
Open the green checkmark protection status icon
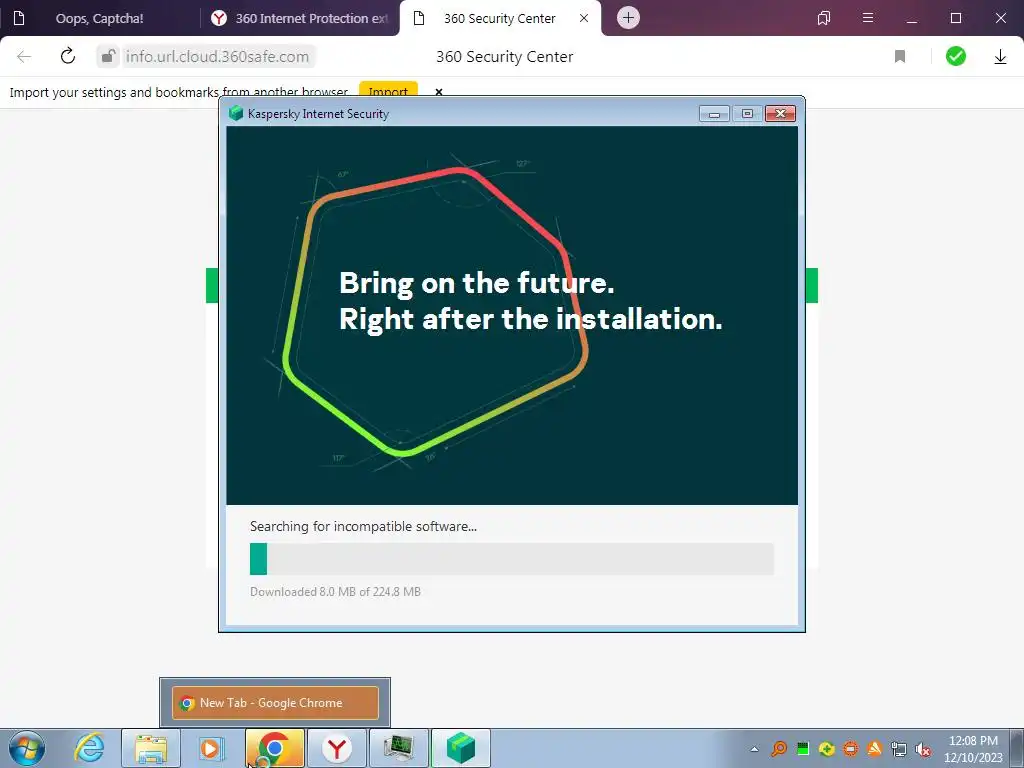[x=955, y=56]
